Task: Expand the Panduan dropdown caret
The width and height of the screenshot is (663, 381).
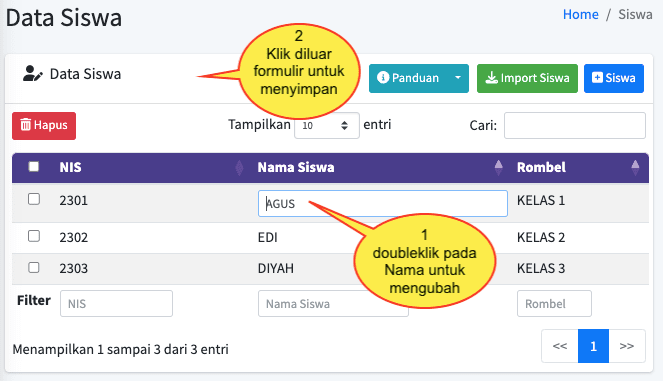Action: point(458,78)
